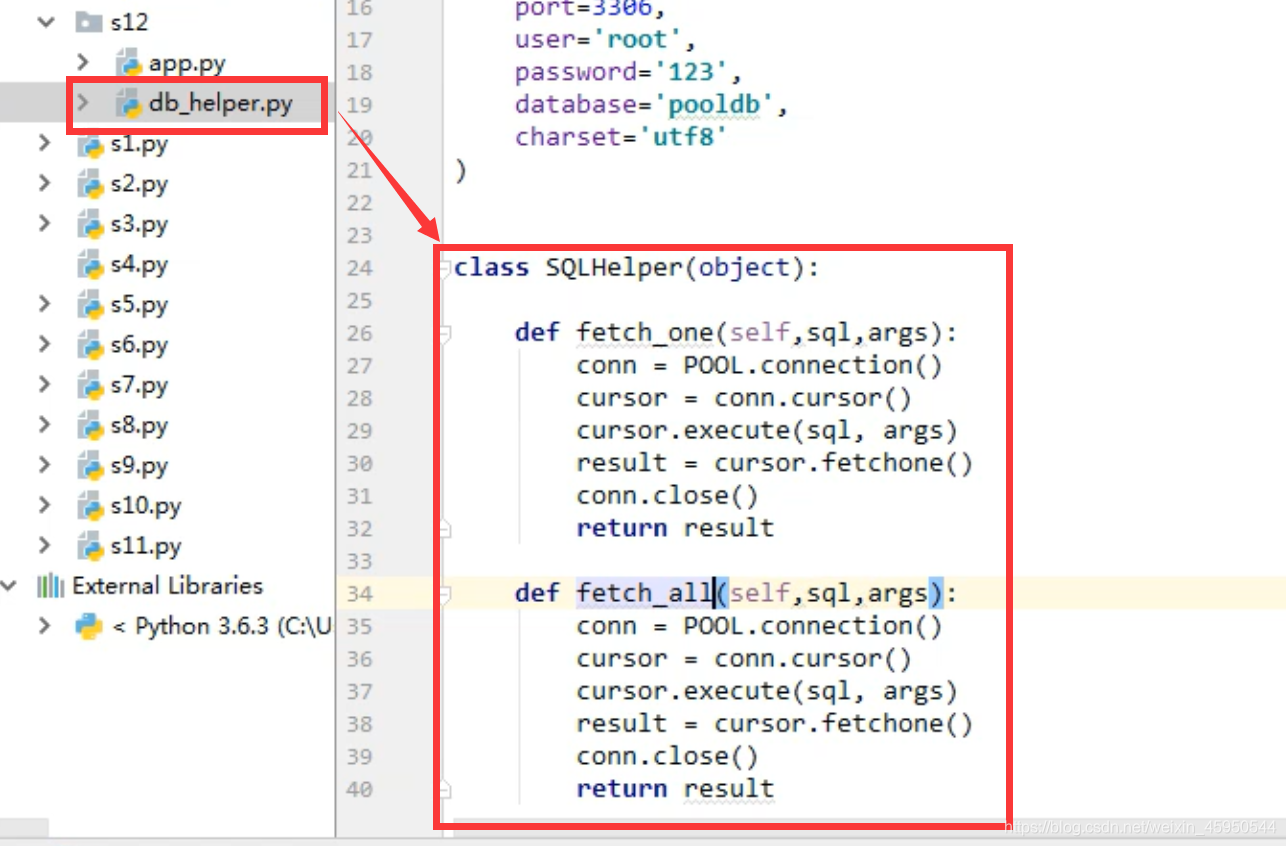The image size is (1286, 846).
Task: Open s9.py in the project tree
Action: click(139, 466)
